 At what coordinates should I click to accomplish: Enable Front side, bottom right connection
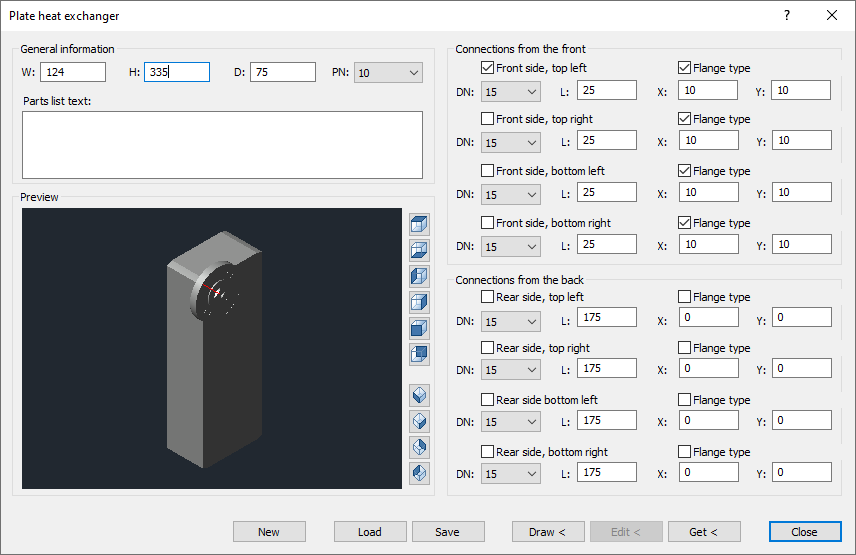[488, 223]
